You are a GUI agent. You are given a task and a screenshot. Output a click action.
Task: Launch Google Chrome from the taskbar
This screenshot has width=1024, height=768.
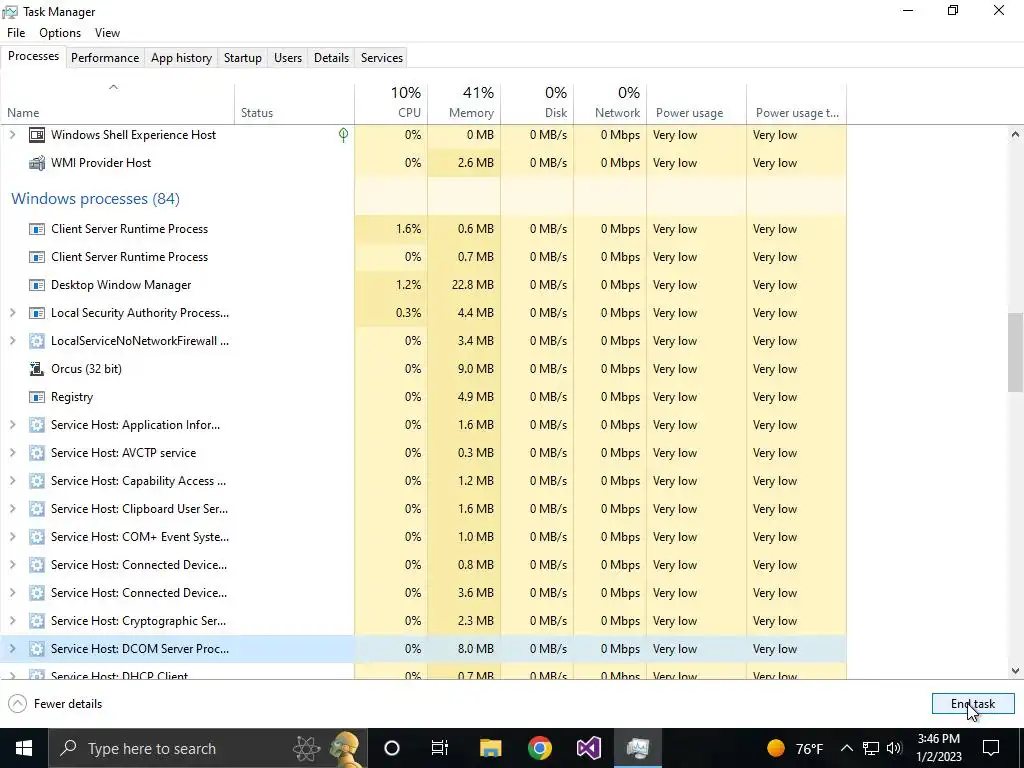(539, 748)
